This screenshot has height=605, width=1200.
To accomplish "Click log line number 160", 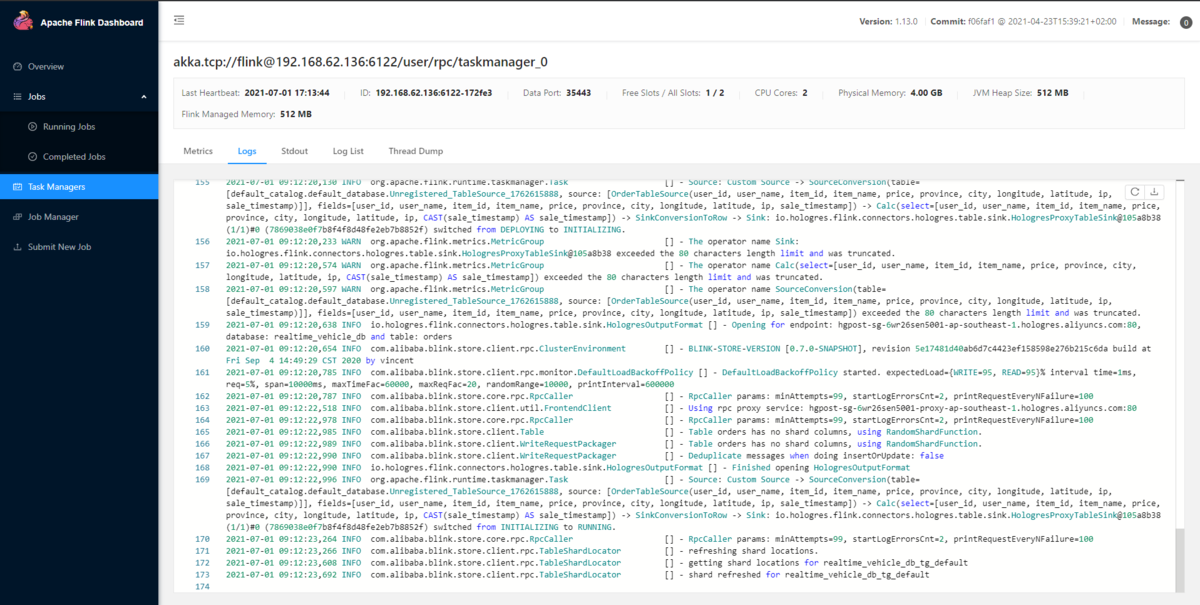I will [203, 348].
